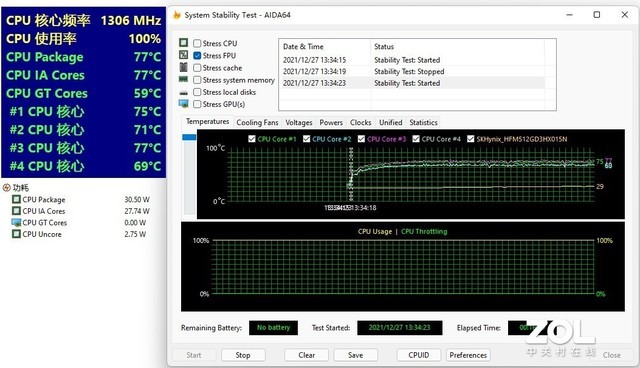Viewport: 640px width, 368px height.
Task: Click the blue graph scale slider handle
Action: (x=189, y=137)
